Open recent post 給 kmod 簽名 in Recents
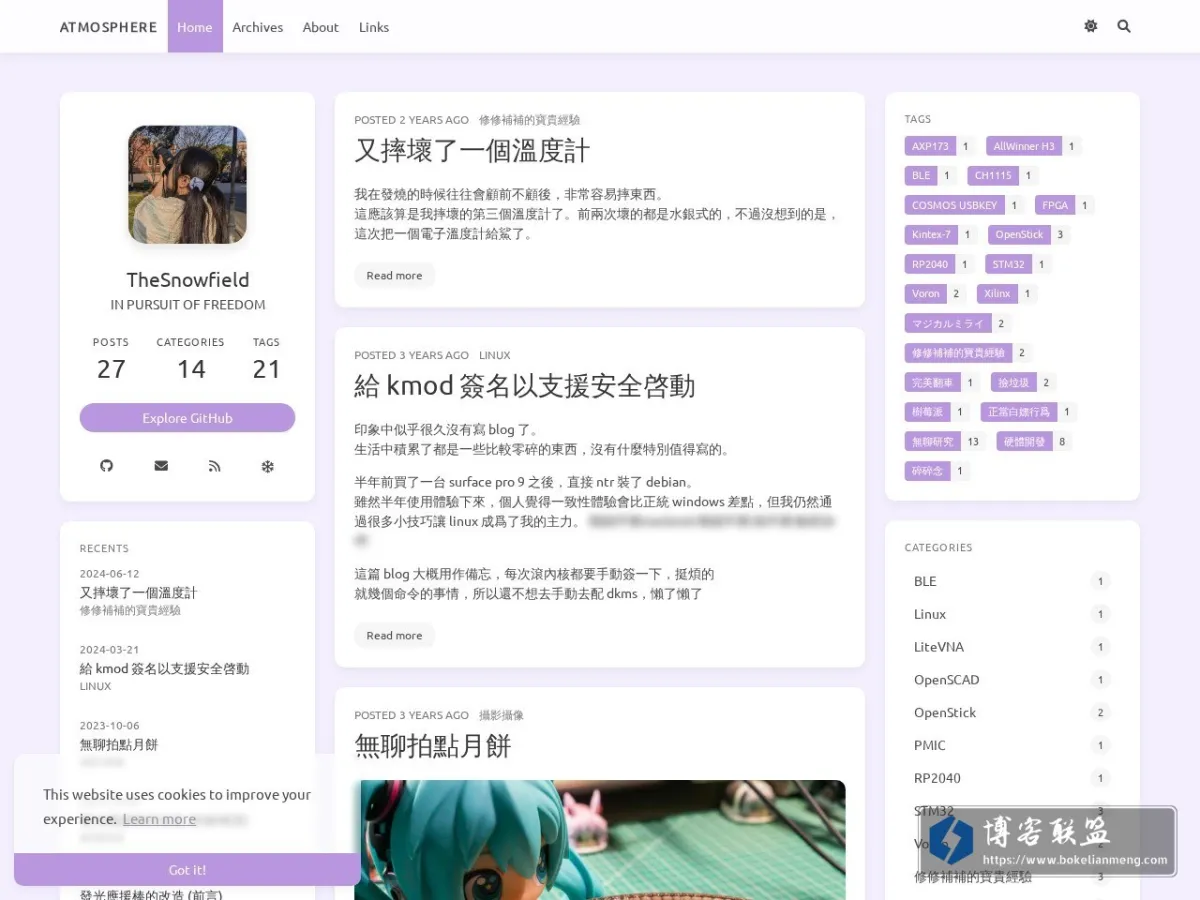The height and width of the screenshot is (900, 1200). (x=164, y=668)
